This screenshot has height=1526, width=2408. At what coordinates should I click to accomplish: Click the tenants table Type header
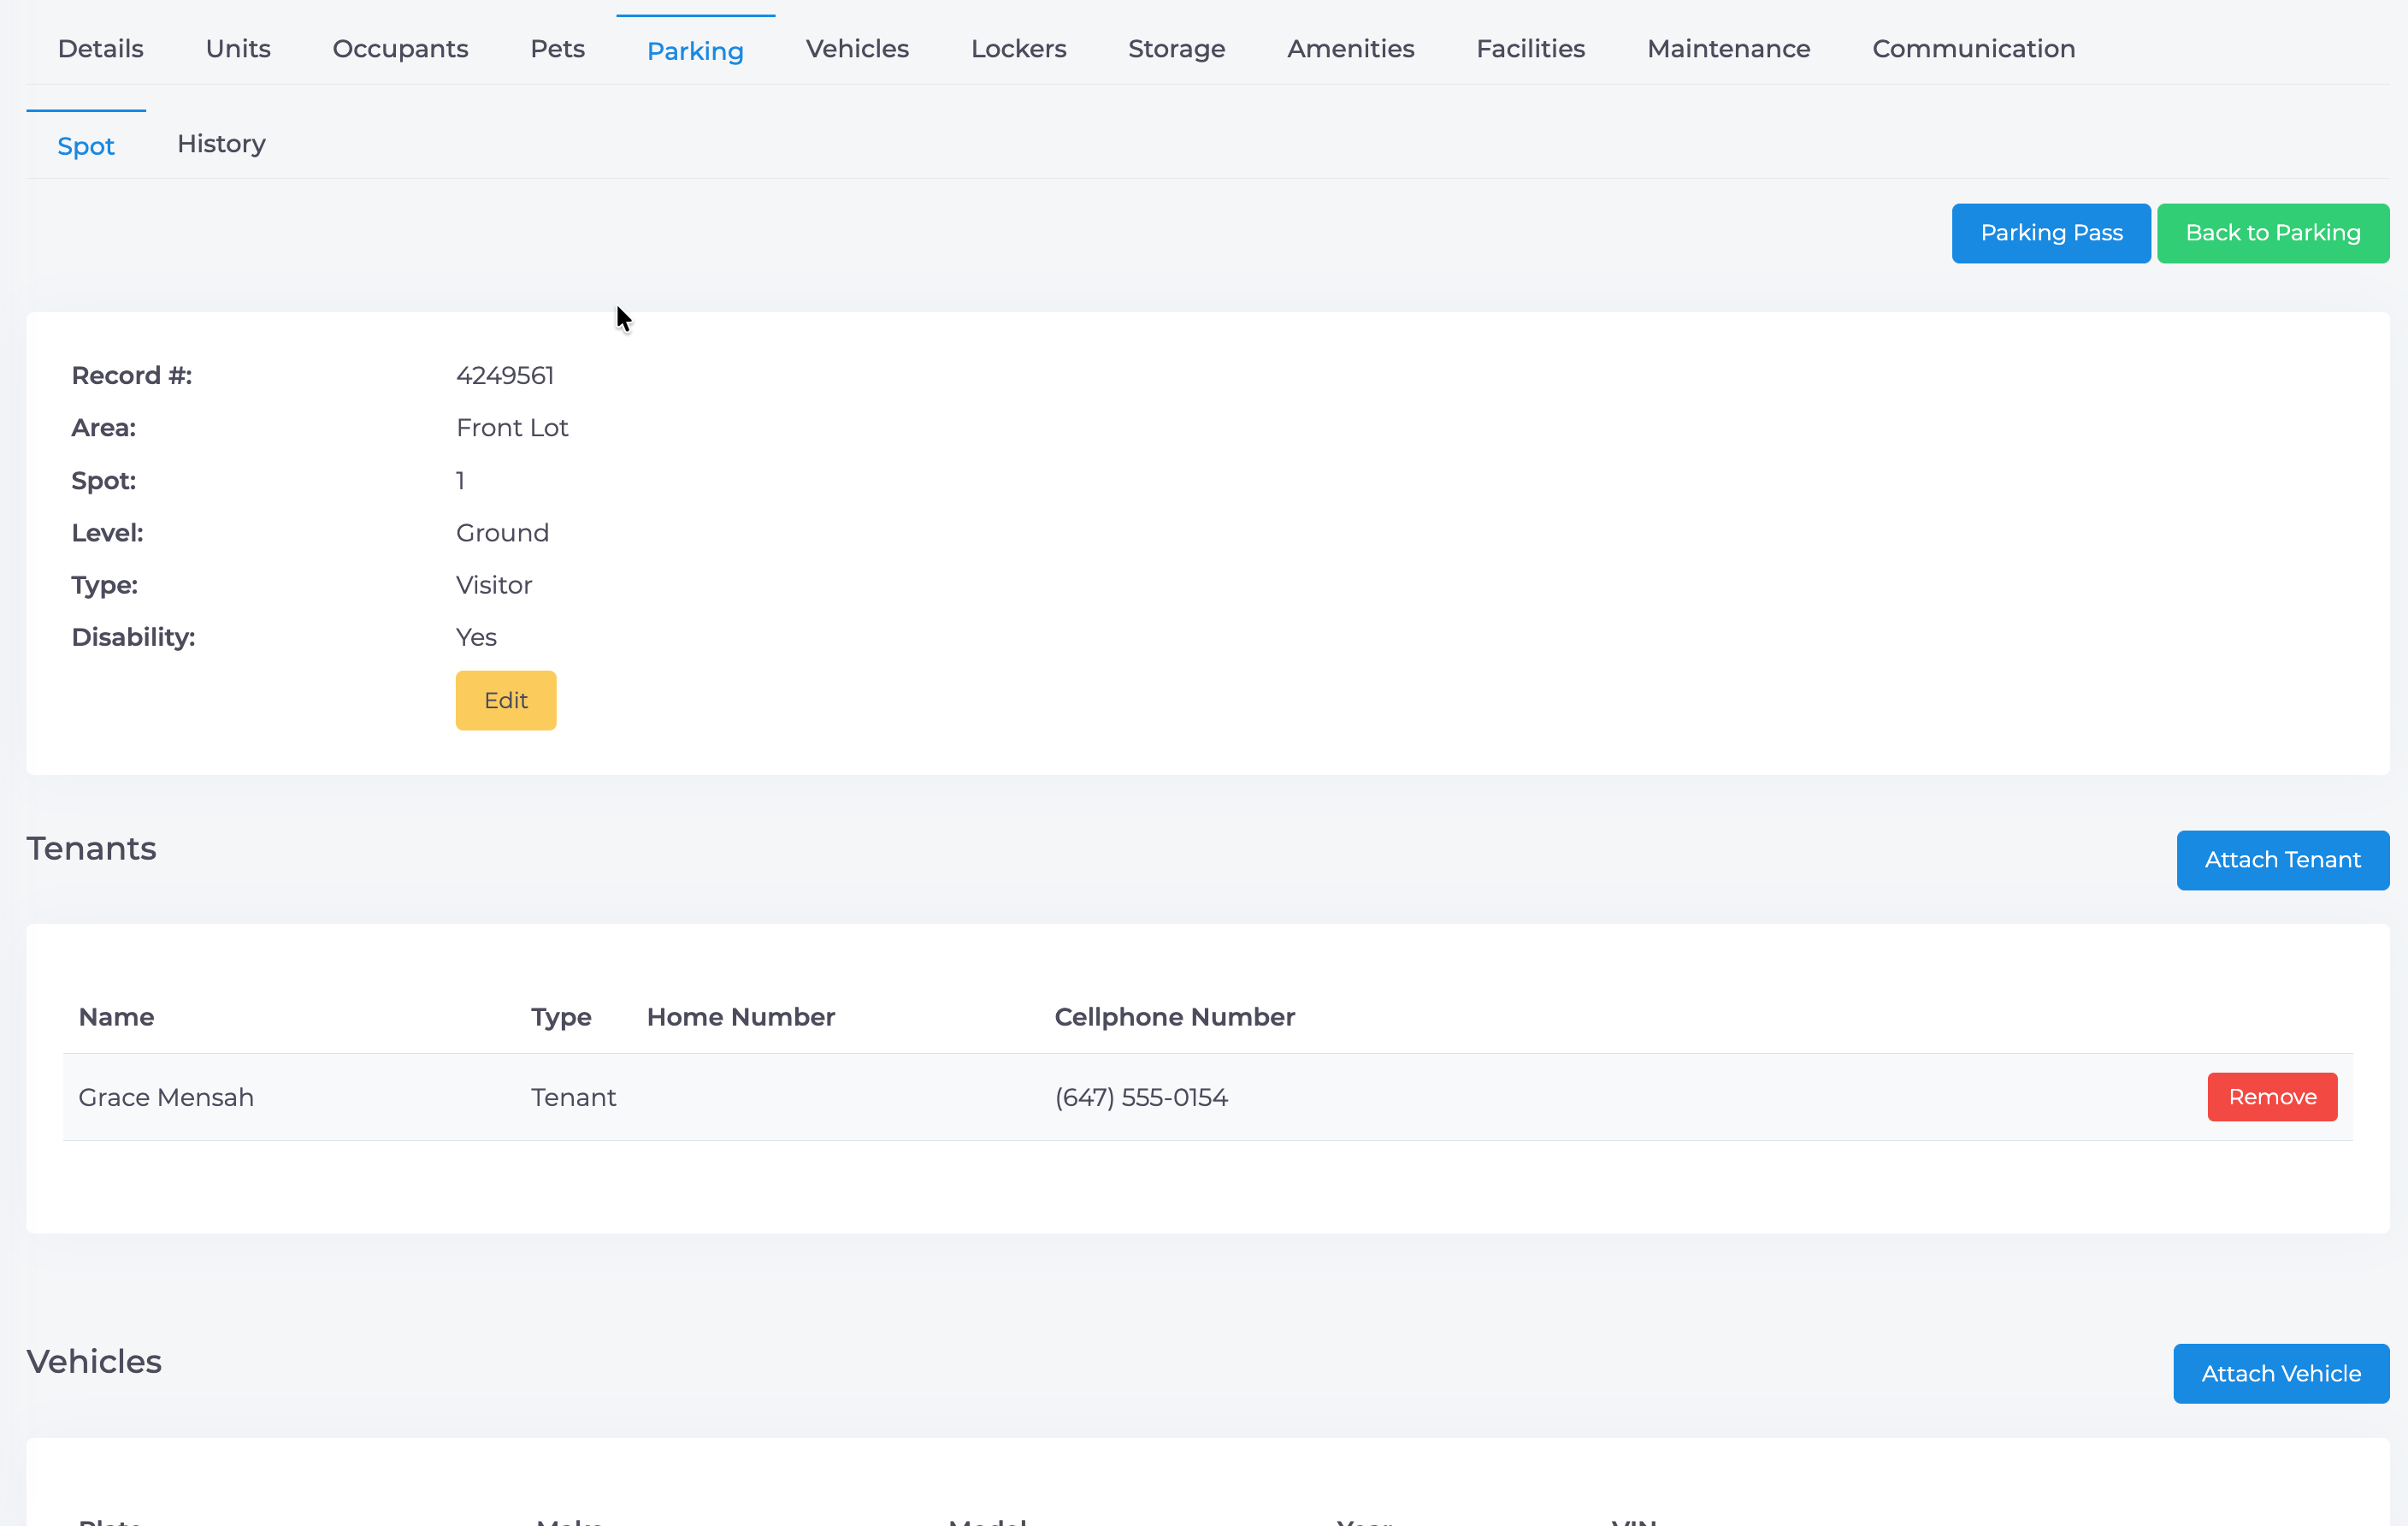click(561, 1017)
